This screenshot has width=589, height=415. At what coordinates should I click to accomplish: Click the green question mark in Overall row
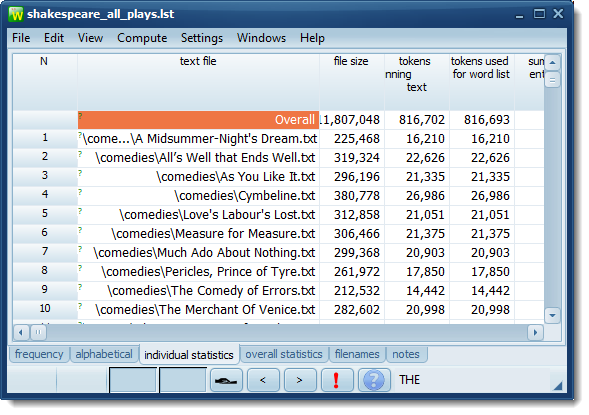[80, 116]
